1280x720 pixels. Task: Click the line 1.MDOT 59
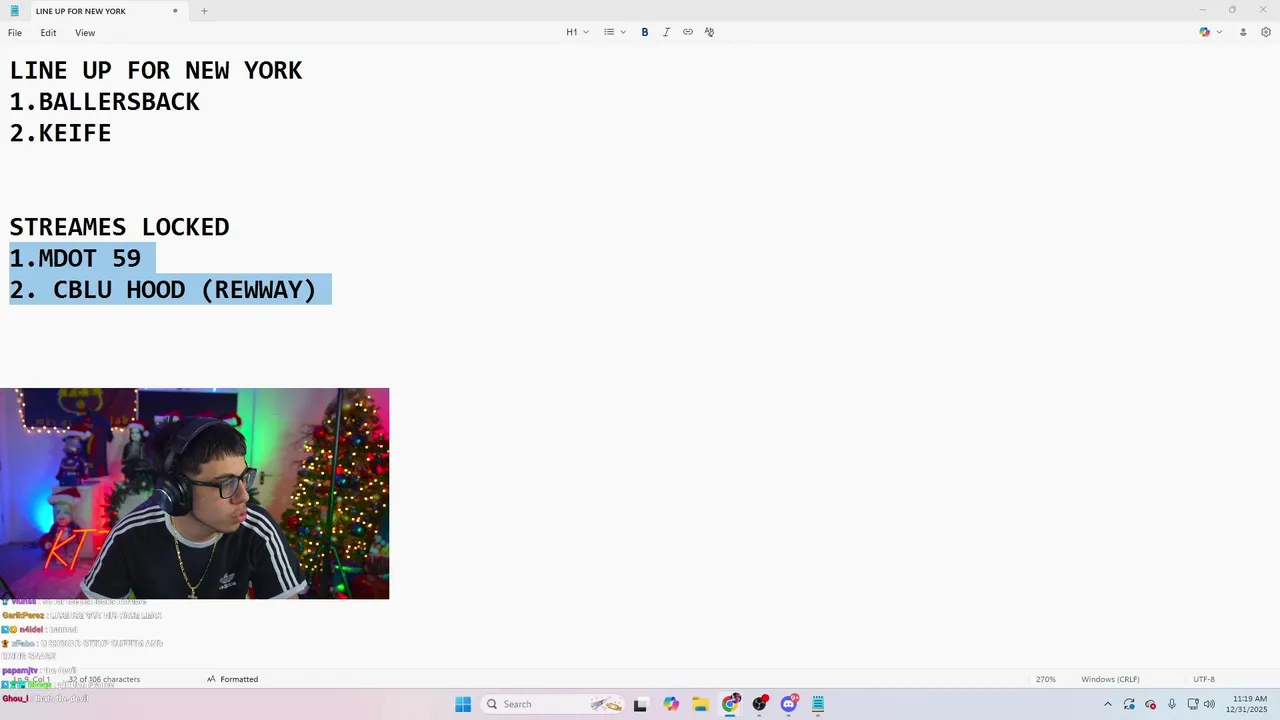[x=76, y=258]
